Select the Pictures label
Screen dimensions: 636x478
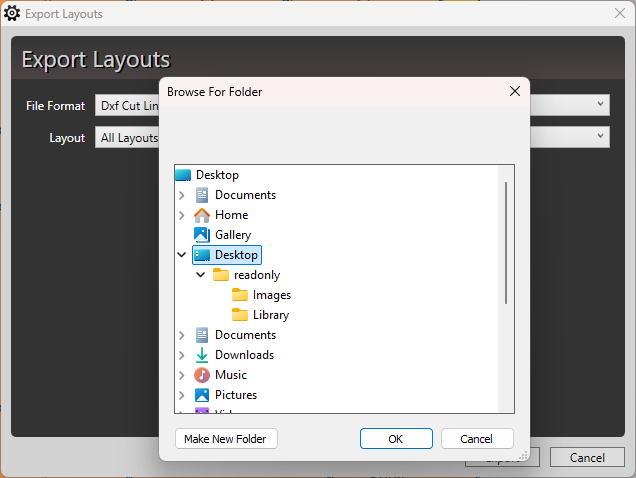click(x=236, y=395)
